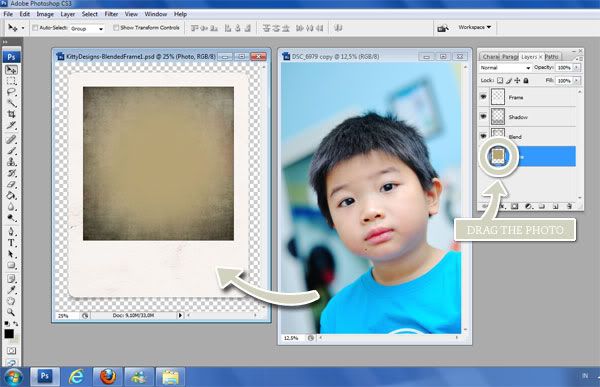The height and width of the screenshot is (387, 600).
Task: Click the Go to Bridge icon
Action: (x=443, y=28)
